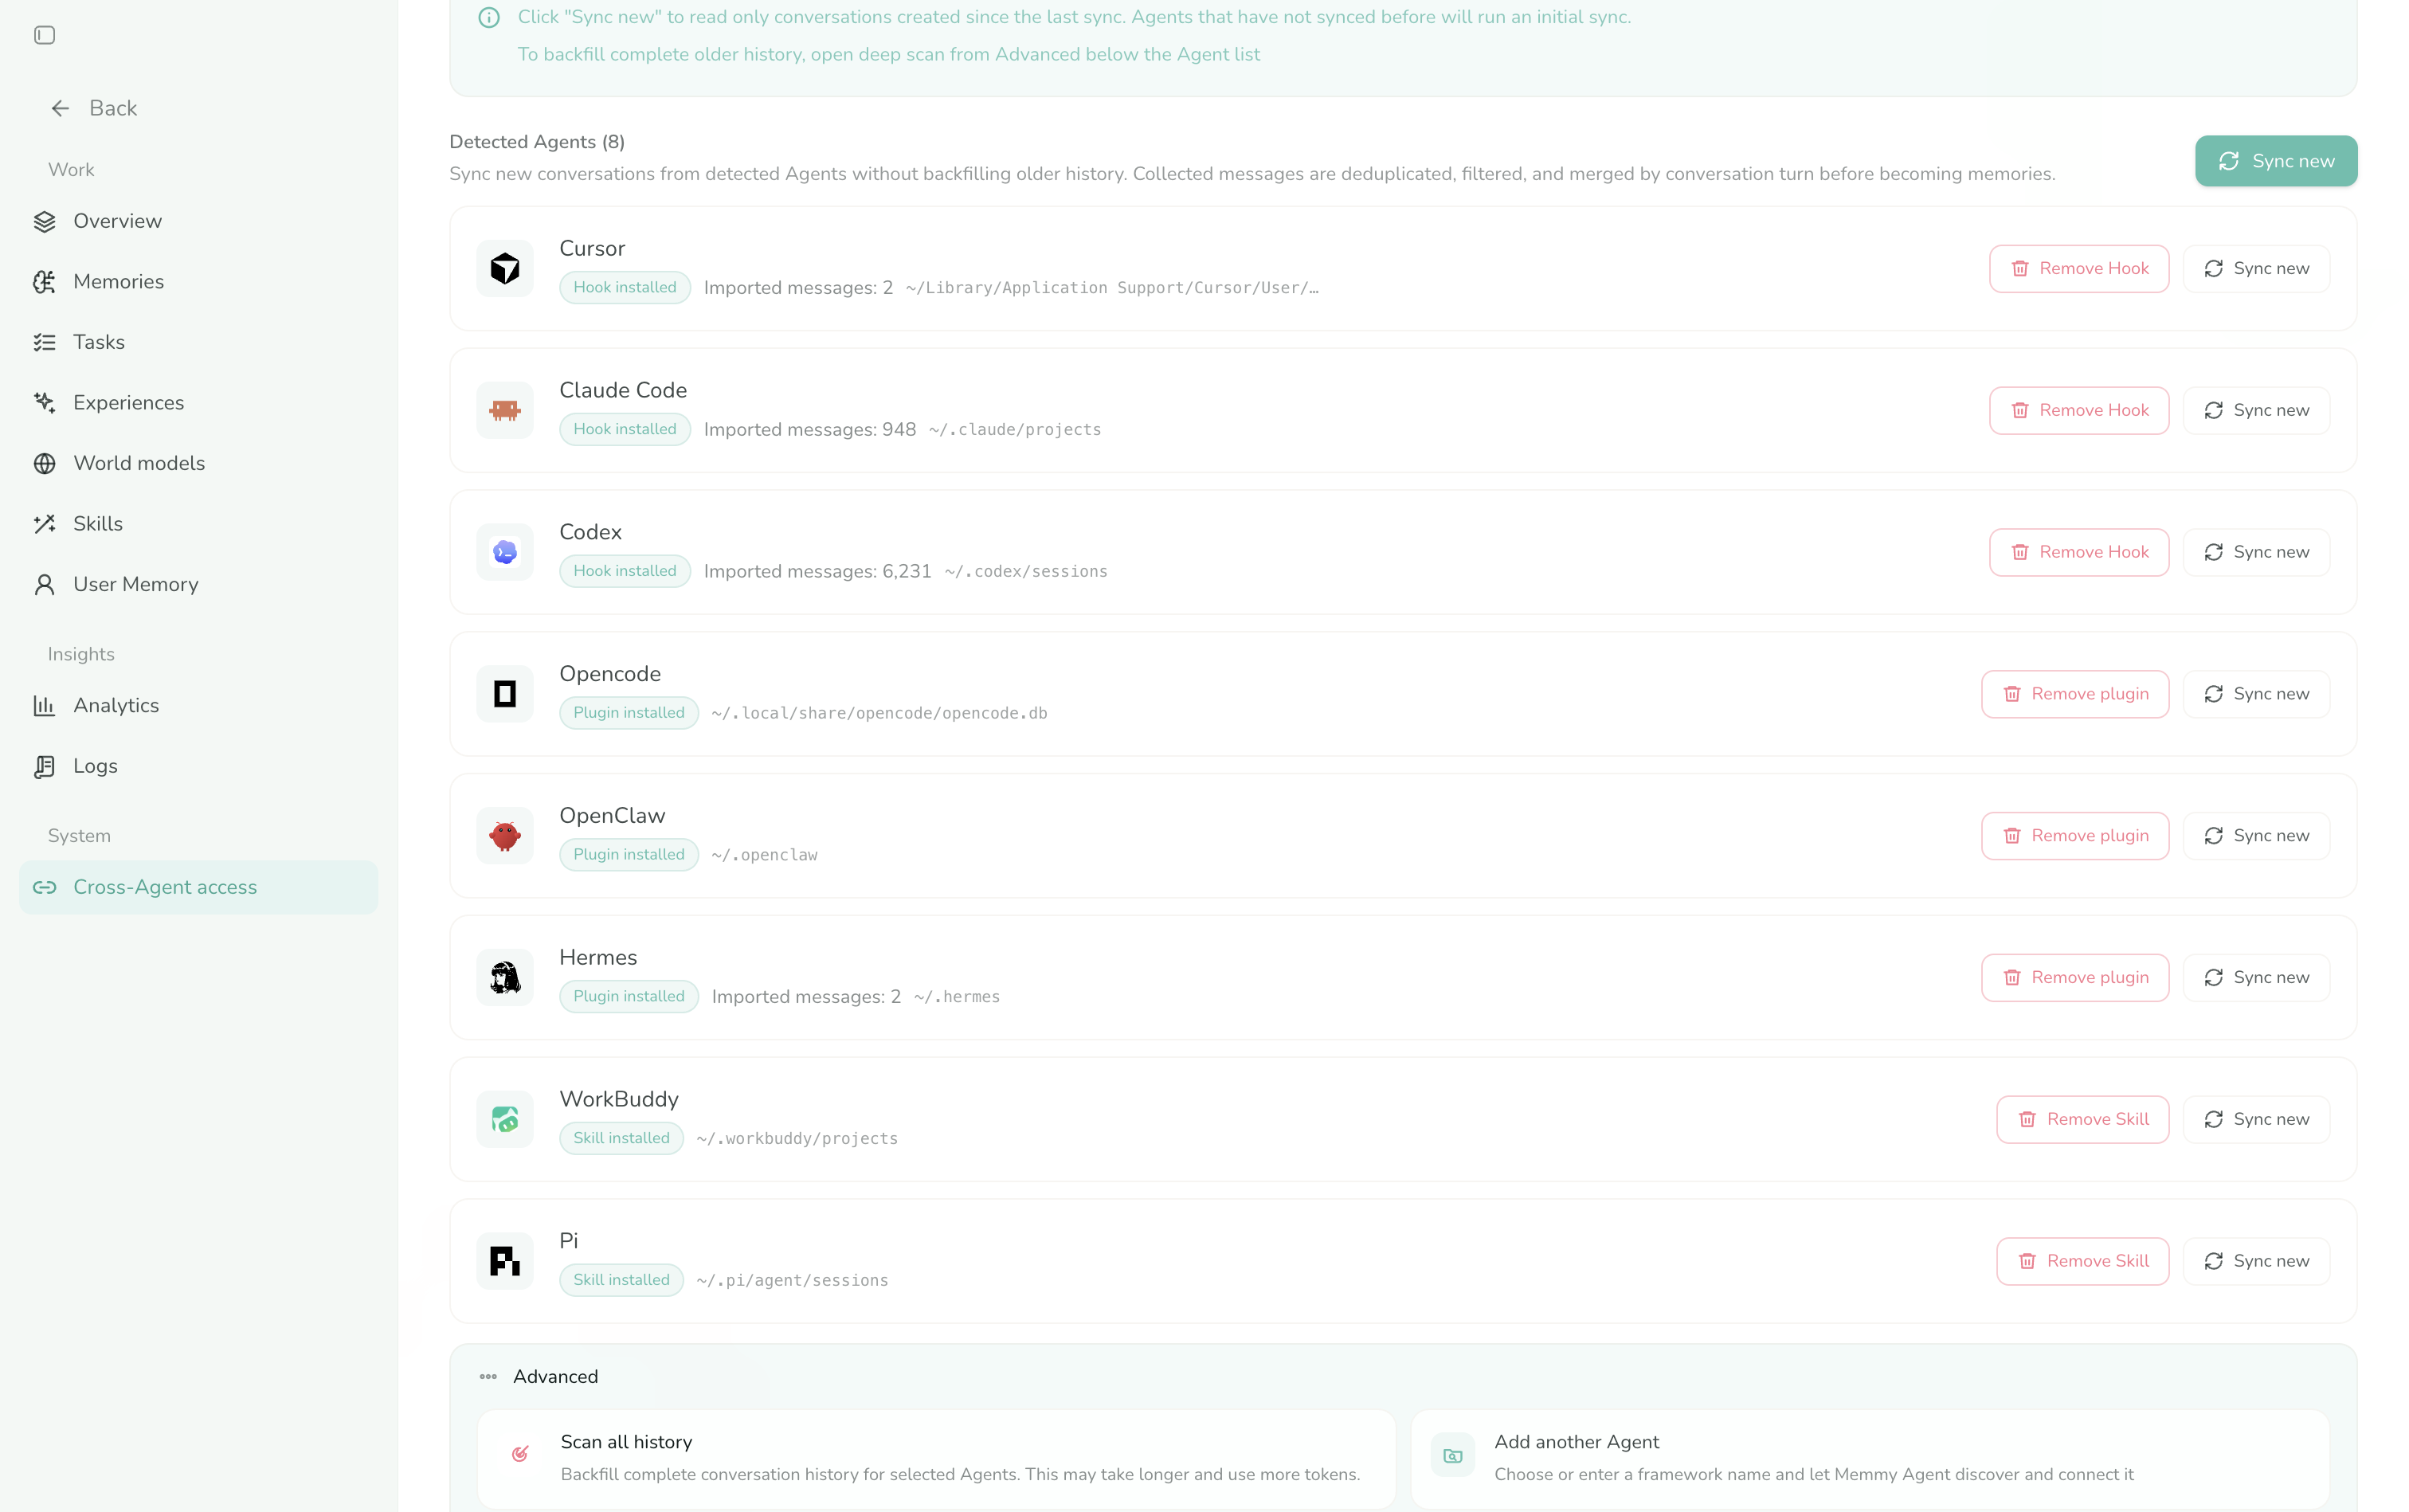
Task: Open the Experiences page
Action: pos(198,403)
